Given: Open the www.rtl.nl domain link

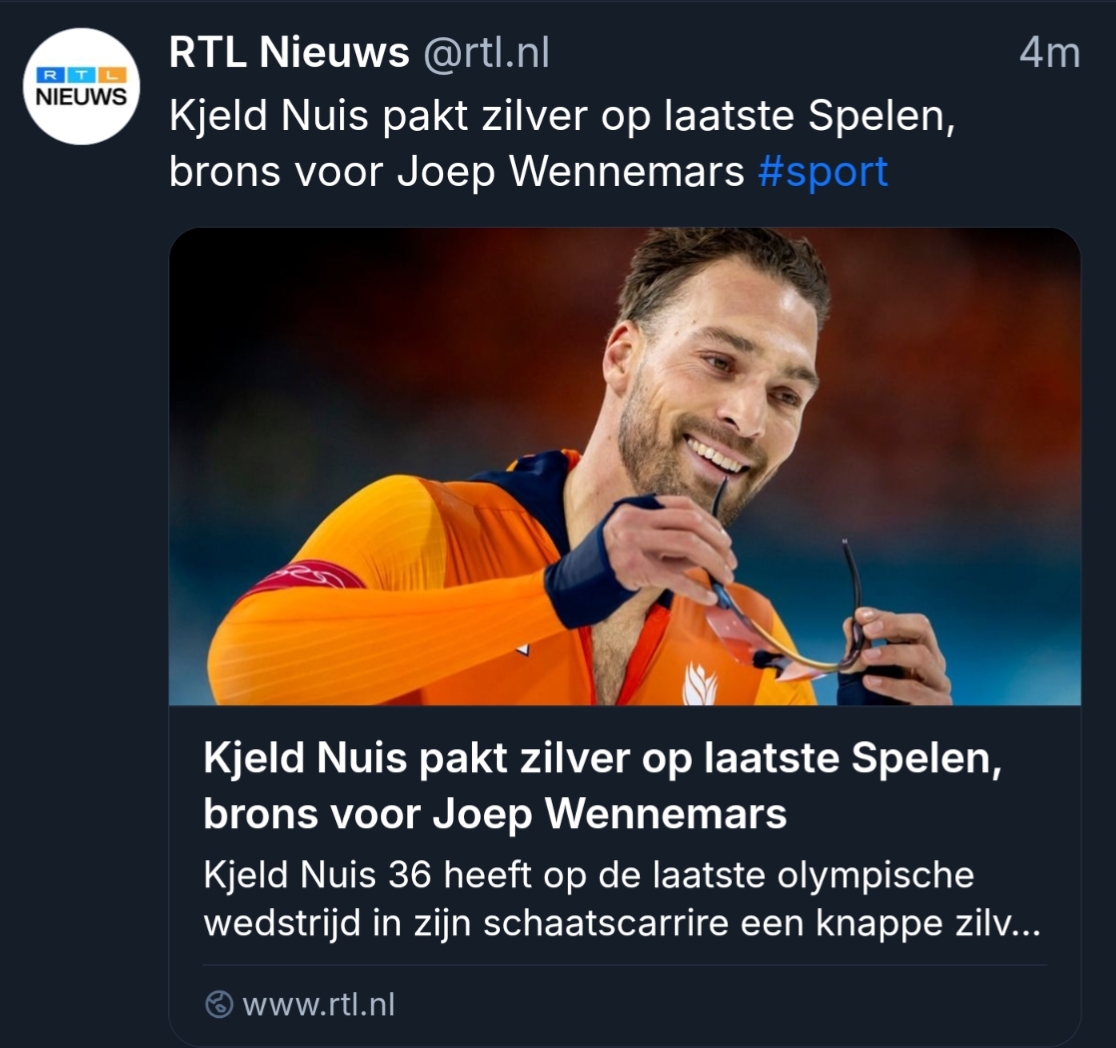Looking at the screenshot, I should tap(318, 1004).
